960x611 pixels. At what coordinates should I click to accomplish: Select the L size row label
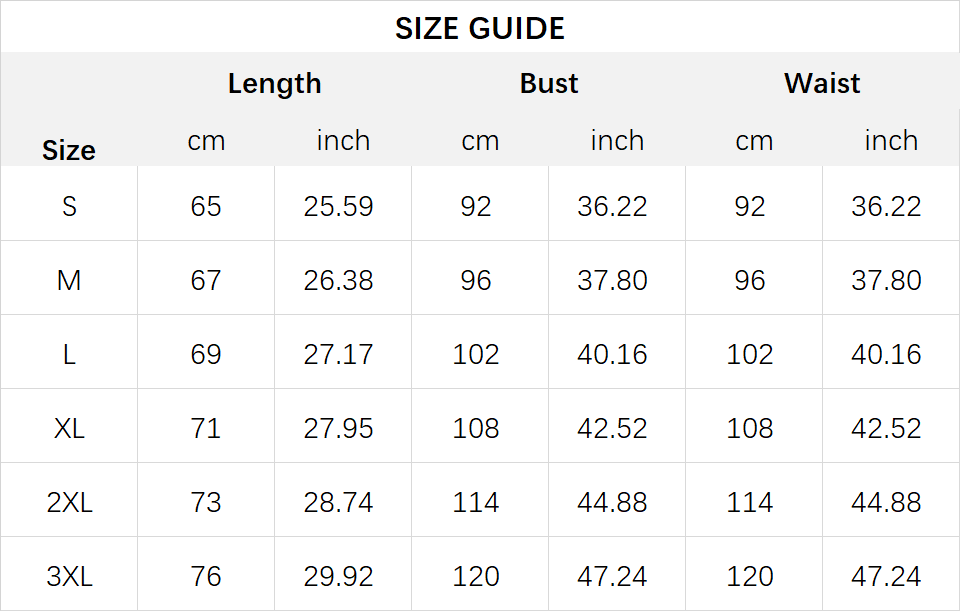[69, 354]
